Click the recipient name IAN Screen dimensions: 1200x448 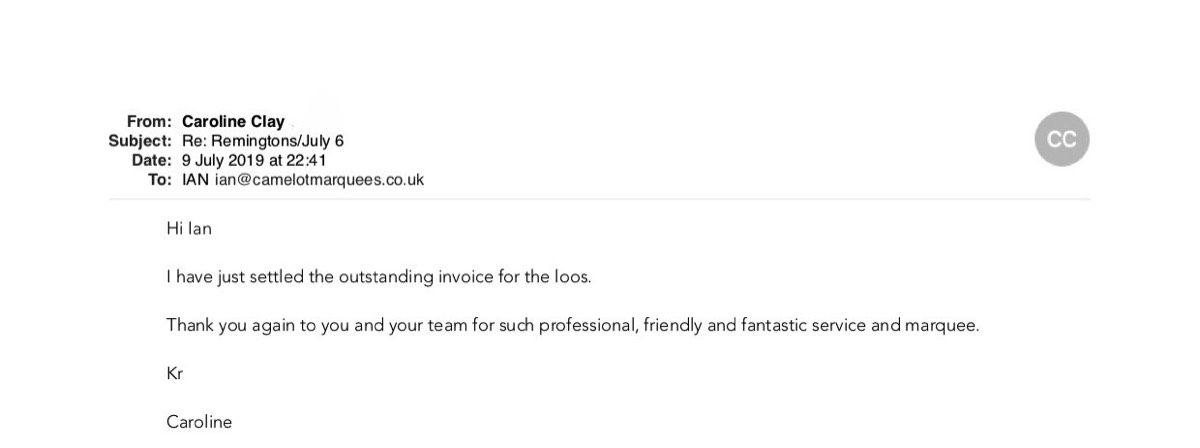pyautogui.click(x=195, y=180)
